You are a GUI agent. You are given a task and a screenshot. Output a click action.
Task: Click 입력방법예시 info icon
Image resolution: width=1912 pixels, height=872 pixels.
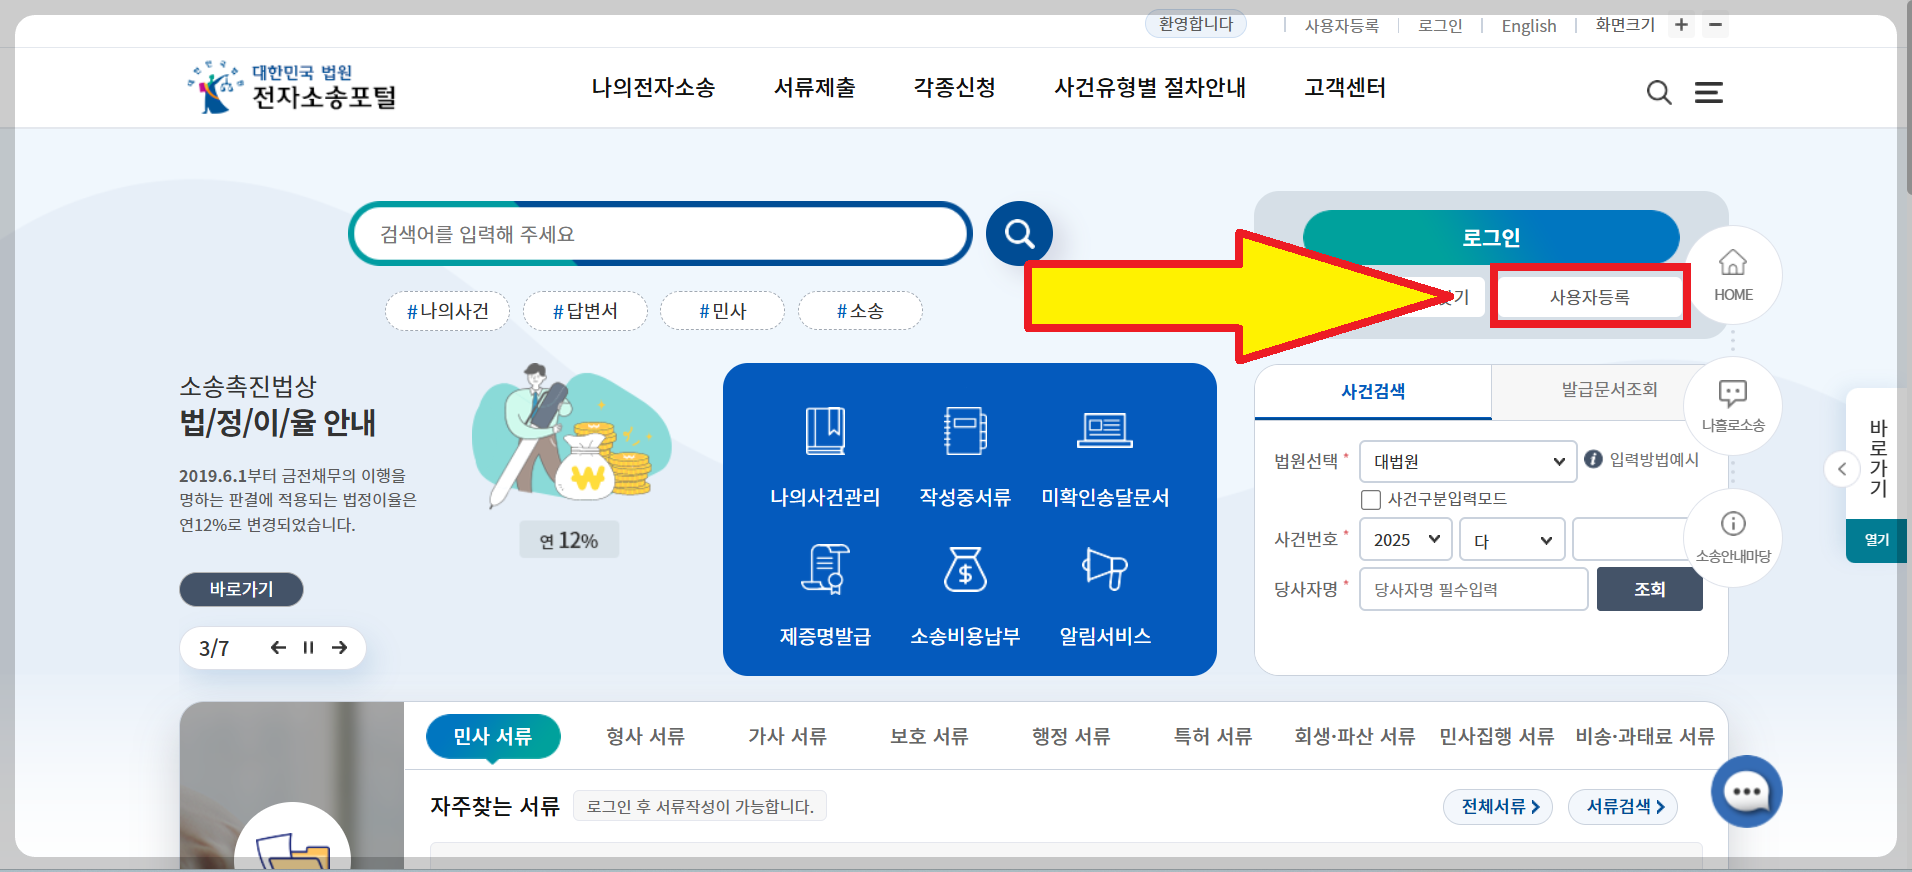coord(1593,459)
